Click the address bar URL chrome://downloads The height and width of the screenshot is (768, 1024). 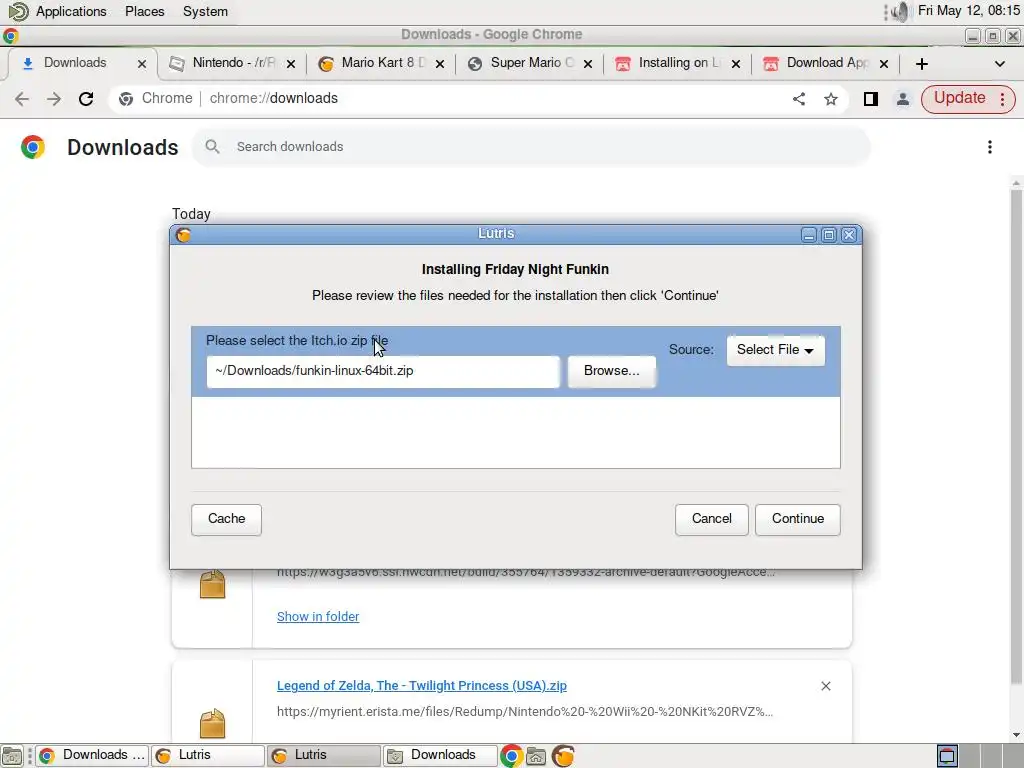(274, 99)
